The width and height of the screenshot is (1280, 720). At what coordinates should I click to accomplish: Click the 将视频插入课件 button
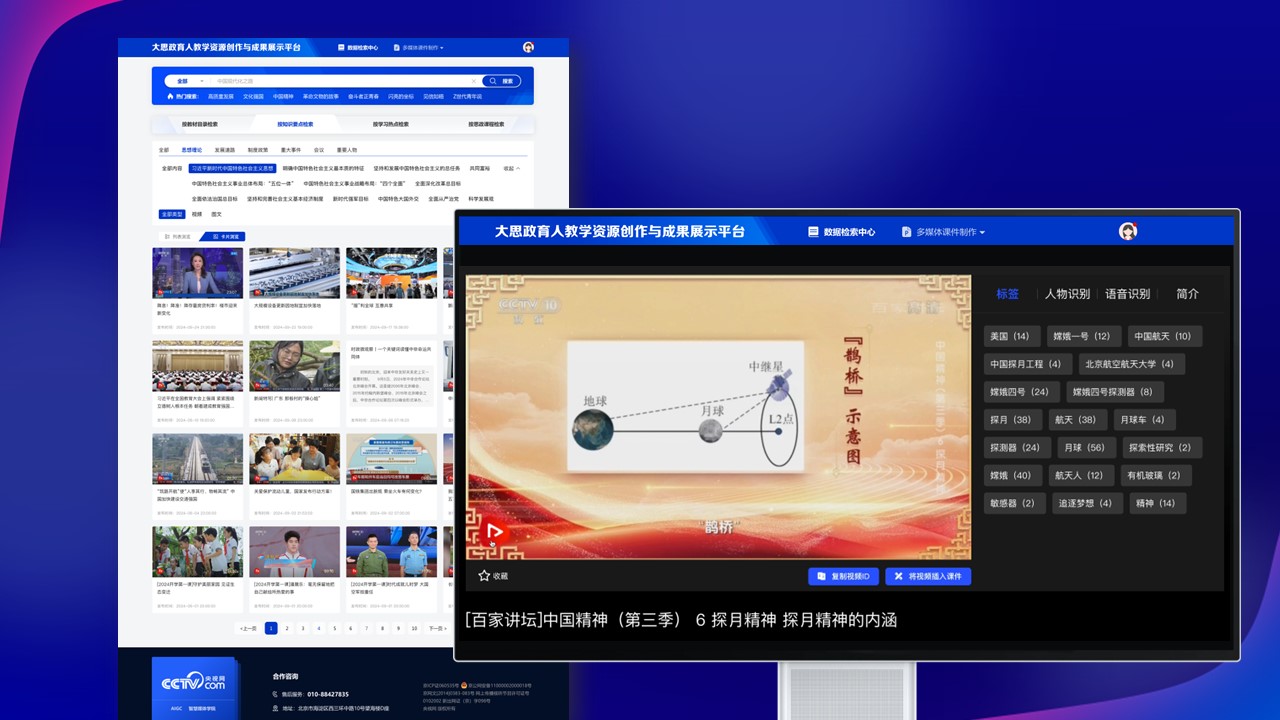pyautogui.click(x=927, y=576)
